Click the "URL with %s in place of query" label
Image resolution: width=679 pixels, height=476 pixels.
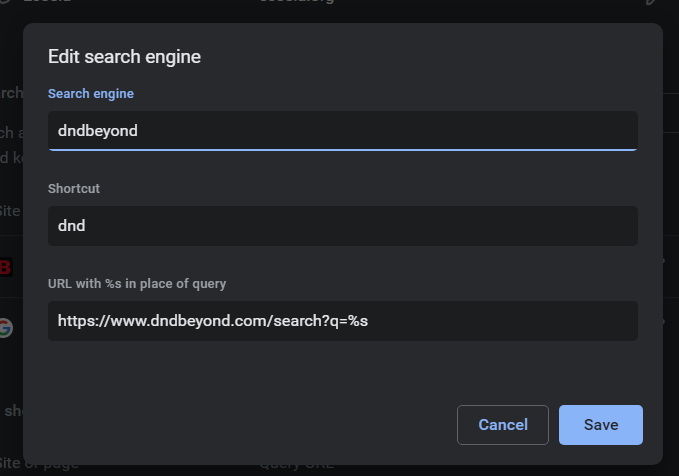pos(137,284)
